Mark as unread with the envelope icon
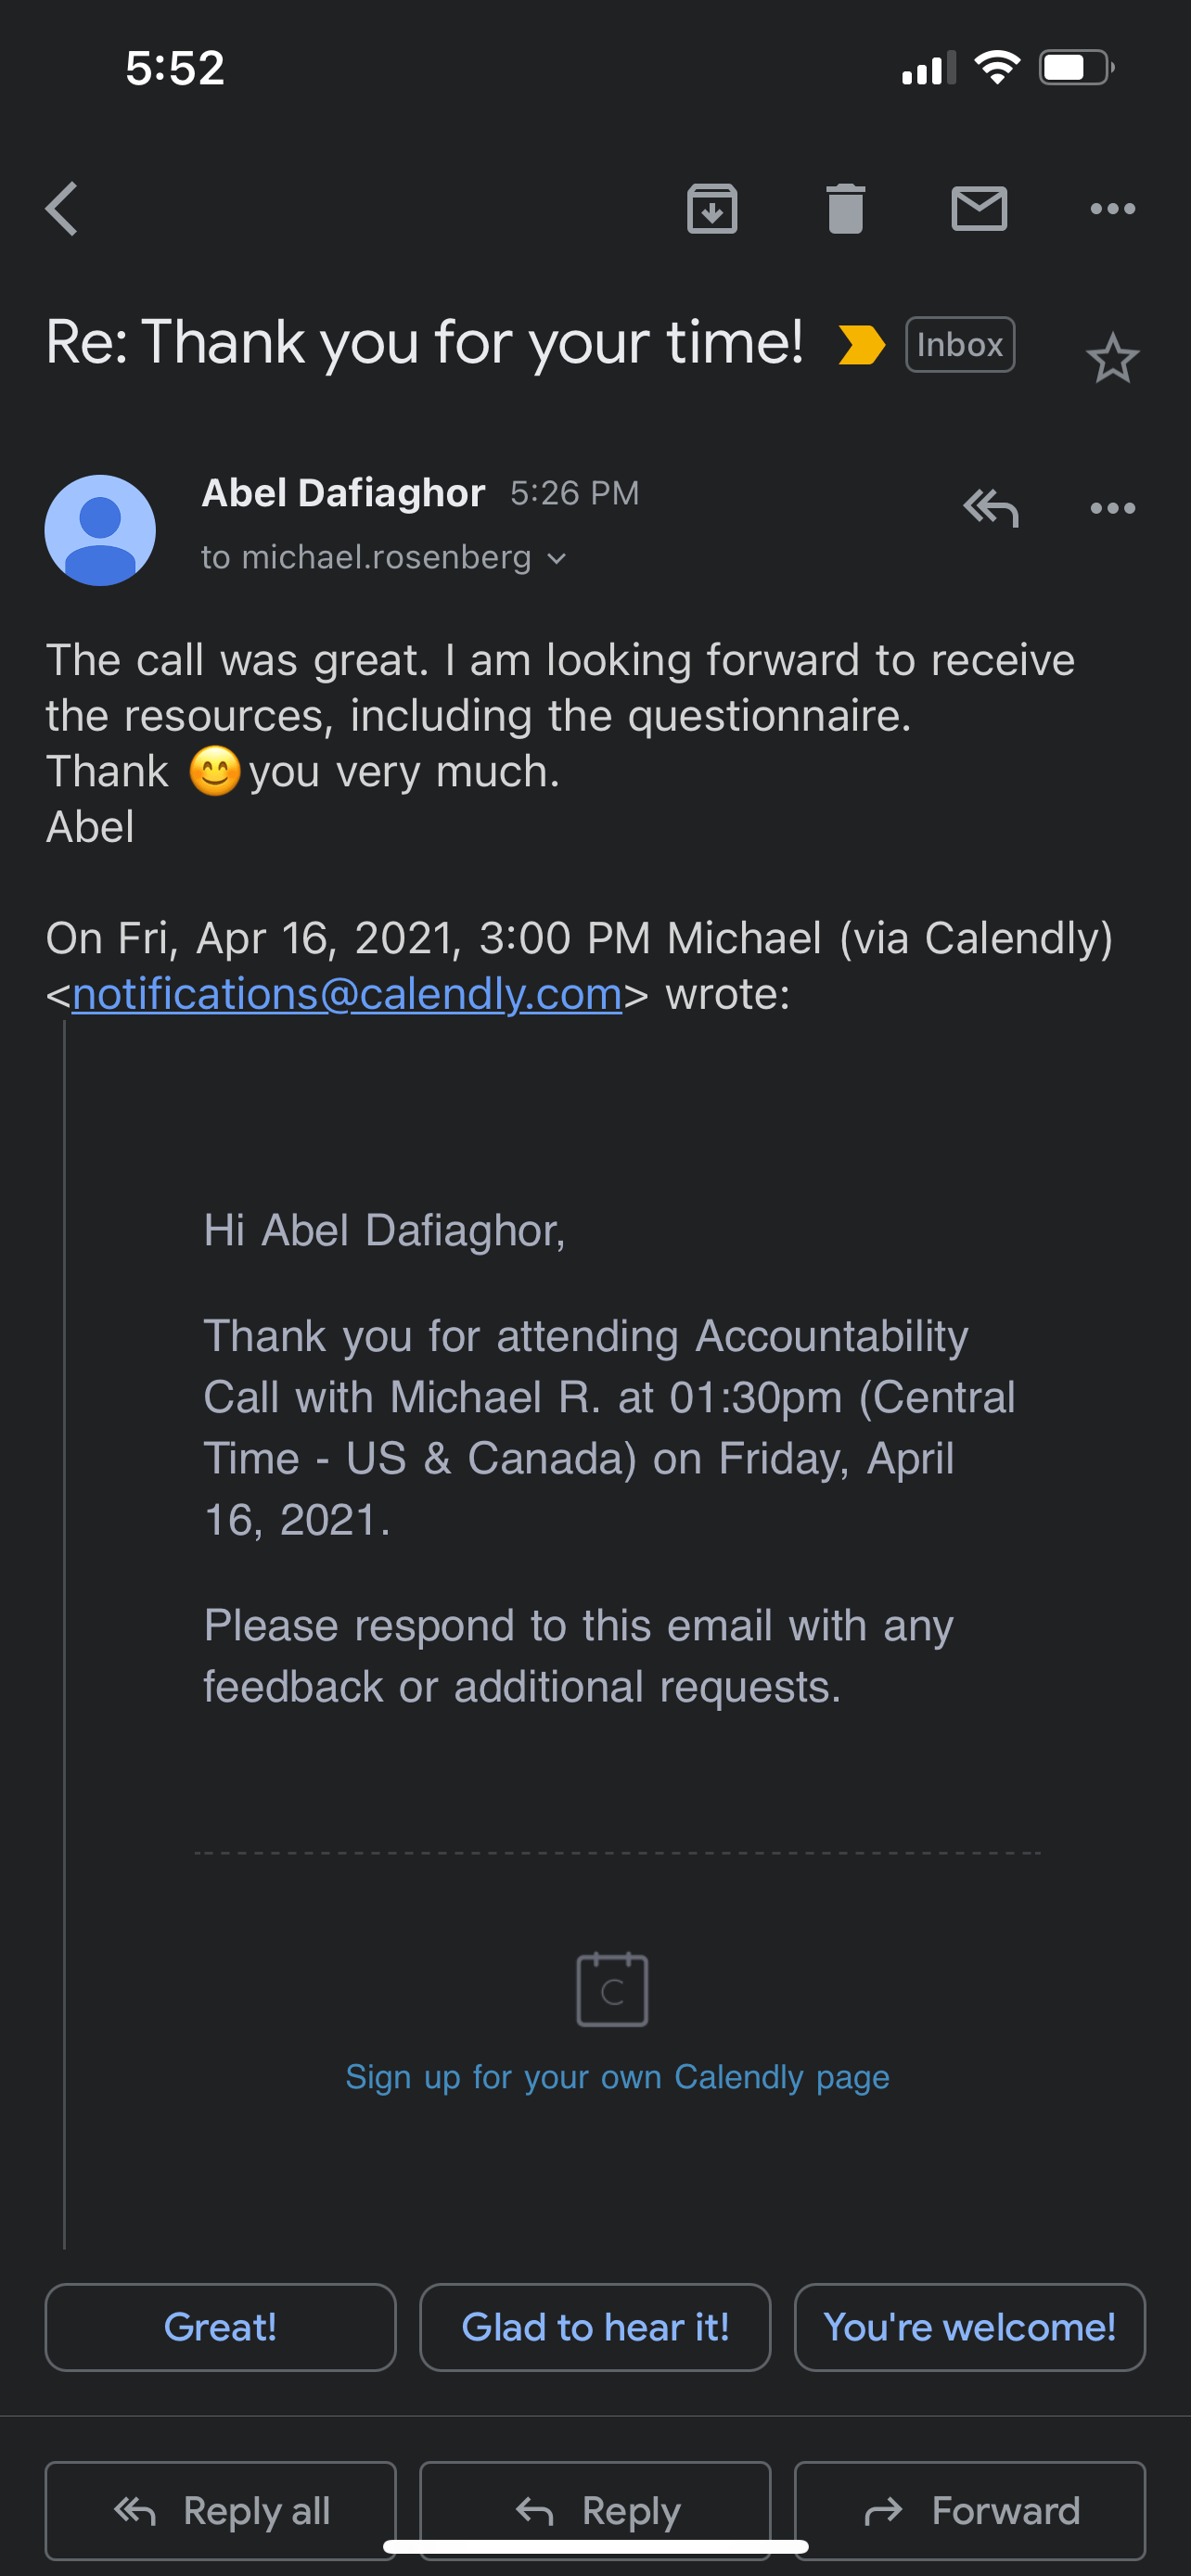This screenshot has height=2576, width=1191. click(979, 209)
